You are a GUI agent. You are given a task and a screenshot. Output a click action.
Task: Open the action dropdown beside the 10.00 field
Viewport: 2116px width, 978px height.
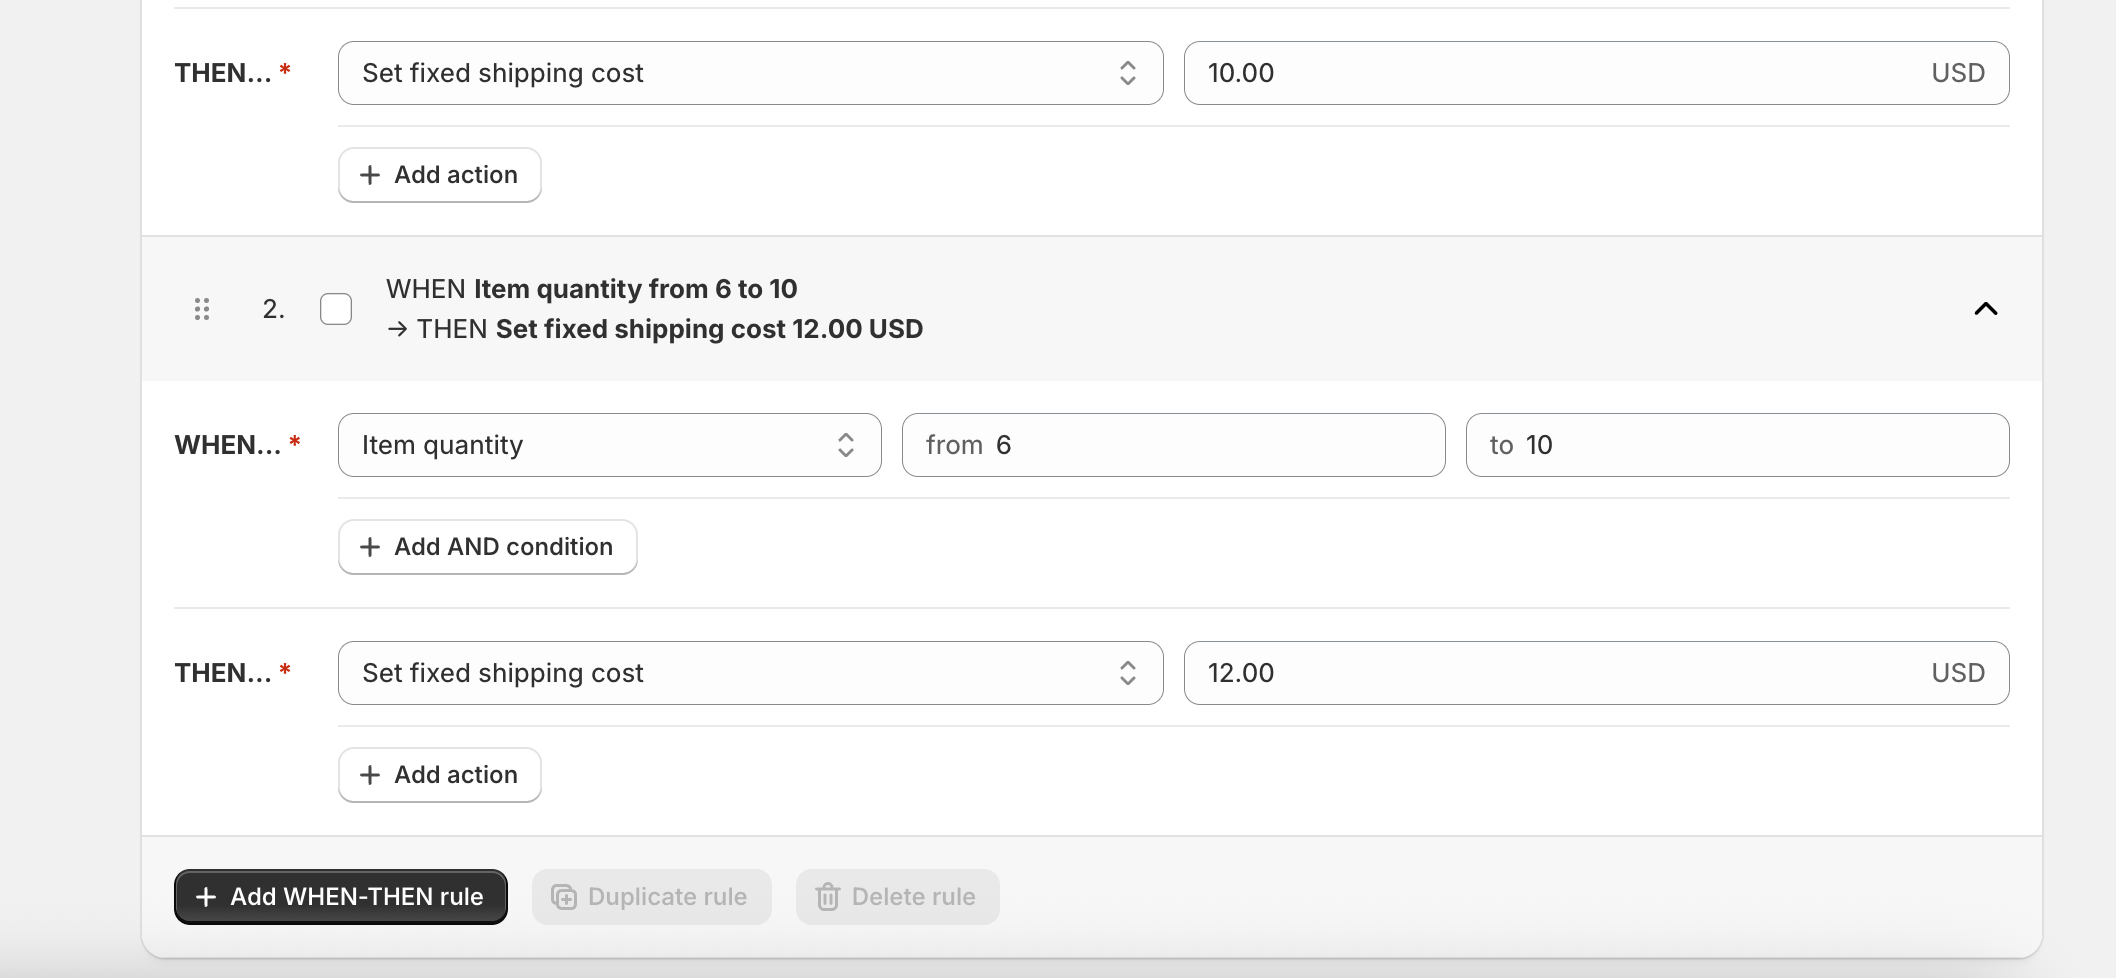(x=751, y=73)
